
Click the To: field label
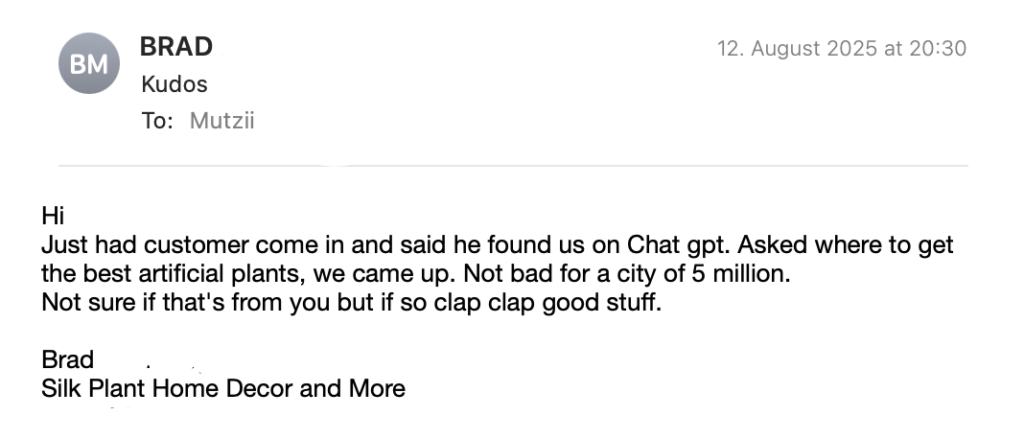coord(157,121)
